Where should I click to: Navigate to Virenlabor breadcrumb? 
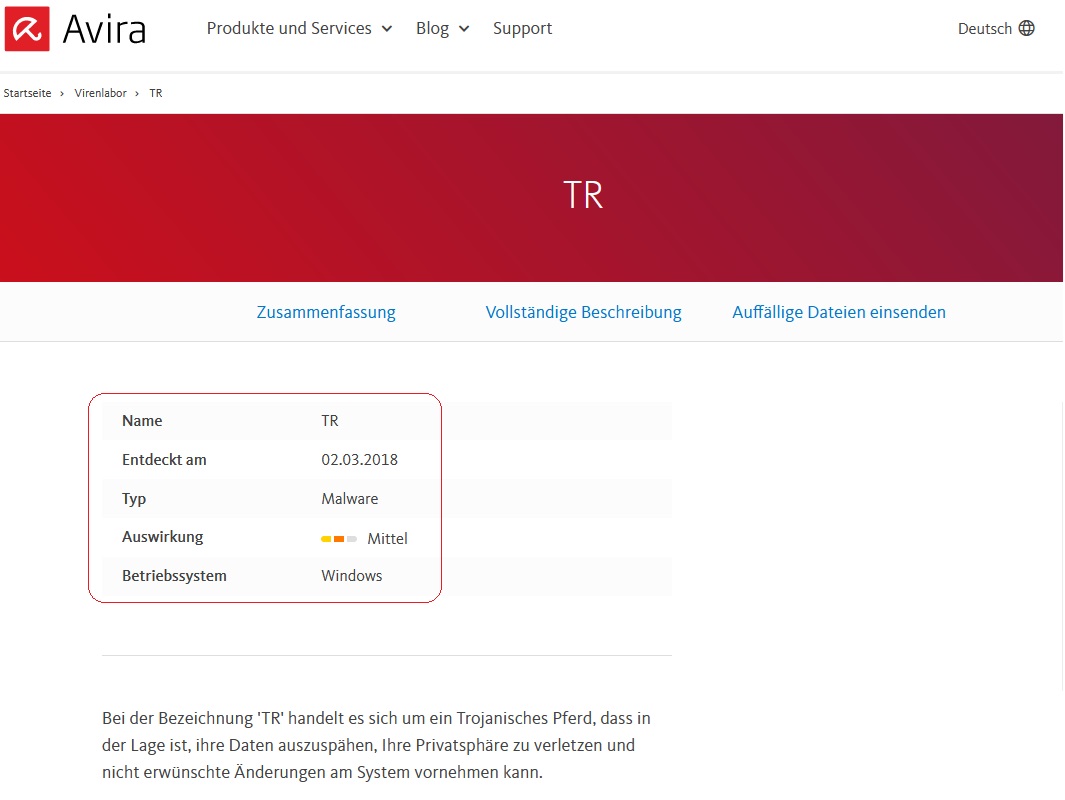tap(101, 93)
